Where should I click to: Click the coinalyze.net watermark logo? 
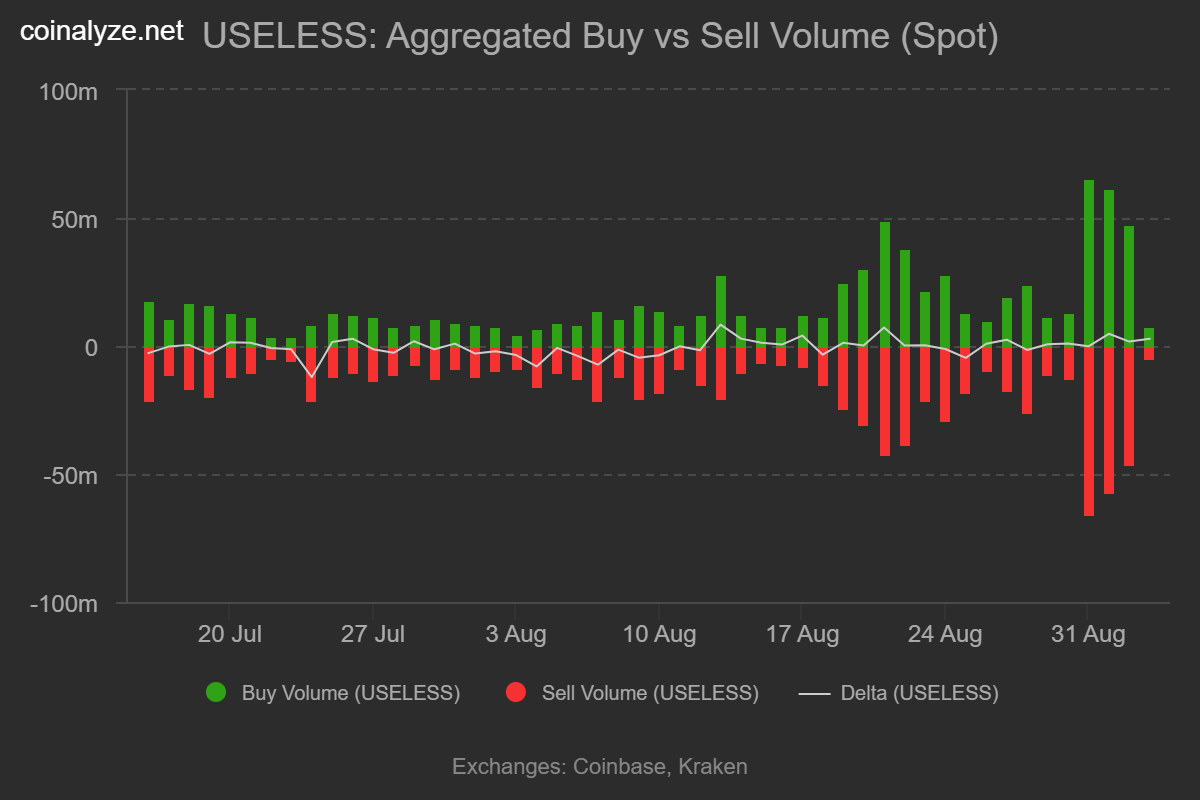click(102, 32)
